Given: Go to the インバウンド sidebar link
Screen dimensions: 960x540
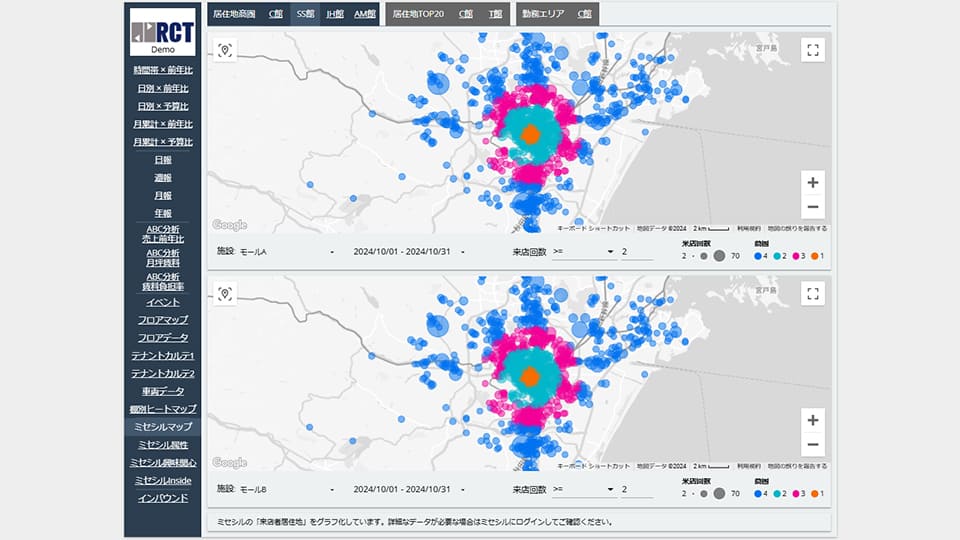Looking at the screenshot, I should [163, 498].
